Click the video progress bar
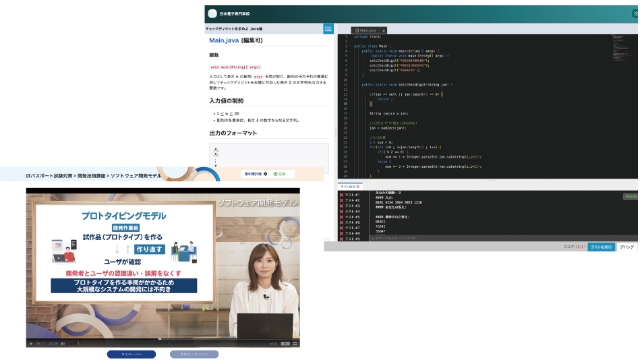 [x=163, y=339]
